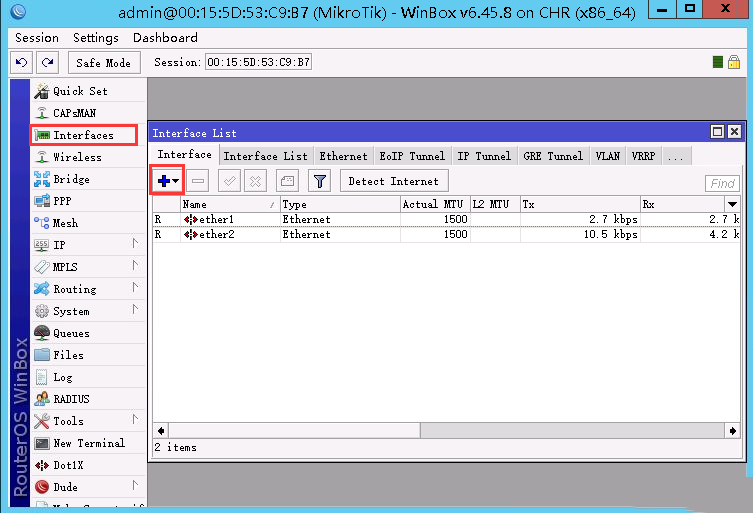Click the blue plus add interface button
The width and height of the screenshot is (753, 513).
167,181
